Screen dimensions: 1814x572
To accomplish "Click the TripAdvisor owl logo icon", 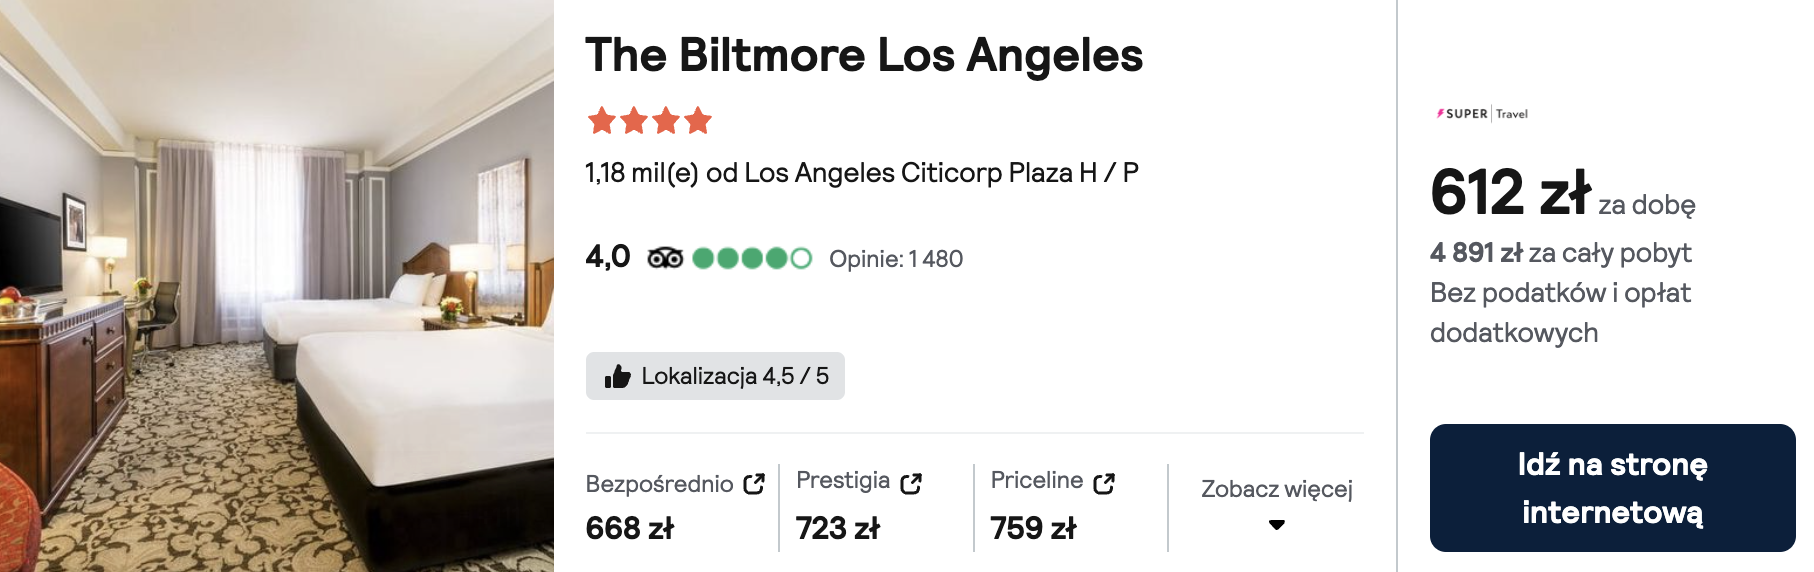I will [x=665, y=258].
